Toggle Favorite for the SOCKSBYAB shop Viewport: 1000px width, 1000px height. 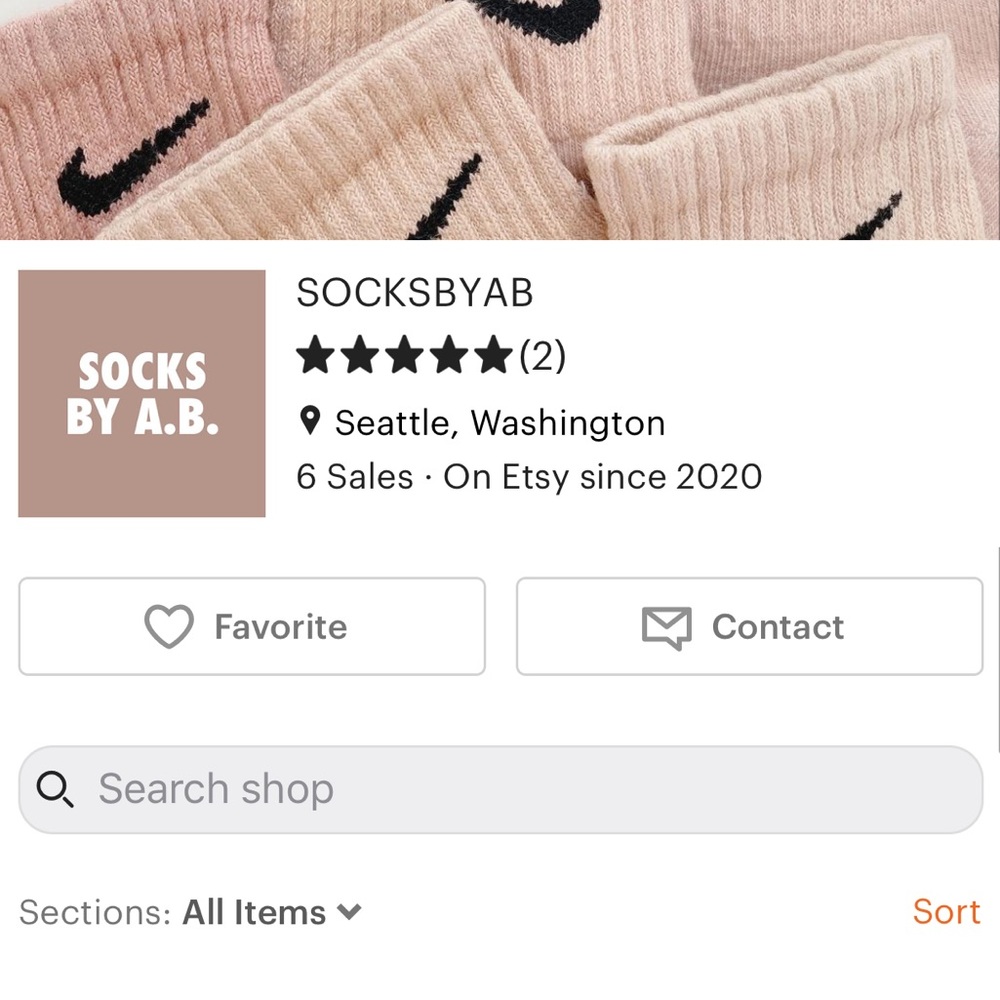pyautogui.click(x=251, y=626)
